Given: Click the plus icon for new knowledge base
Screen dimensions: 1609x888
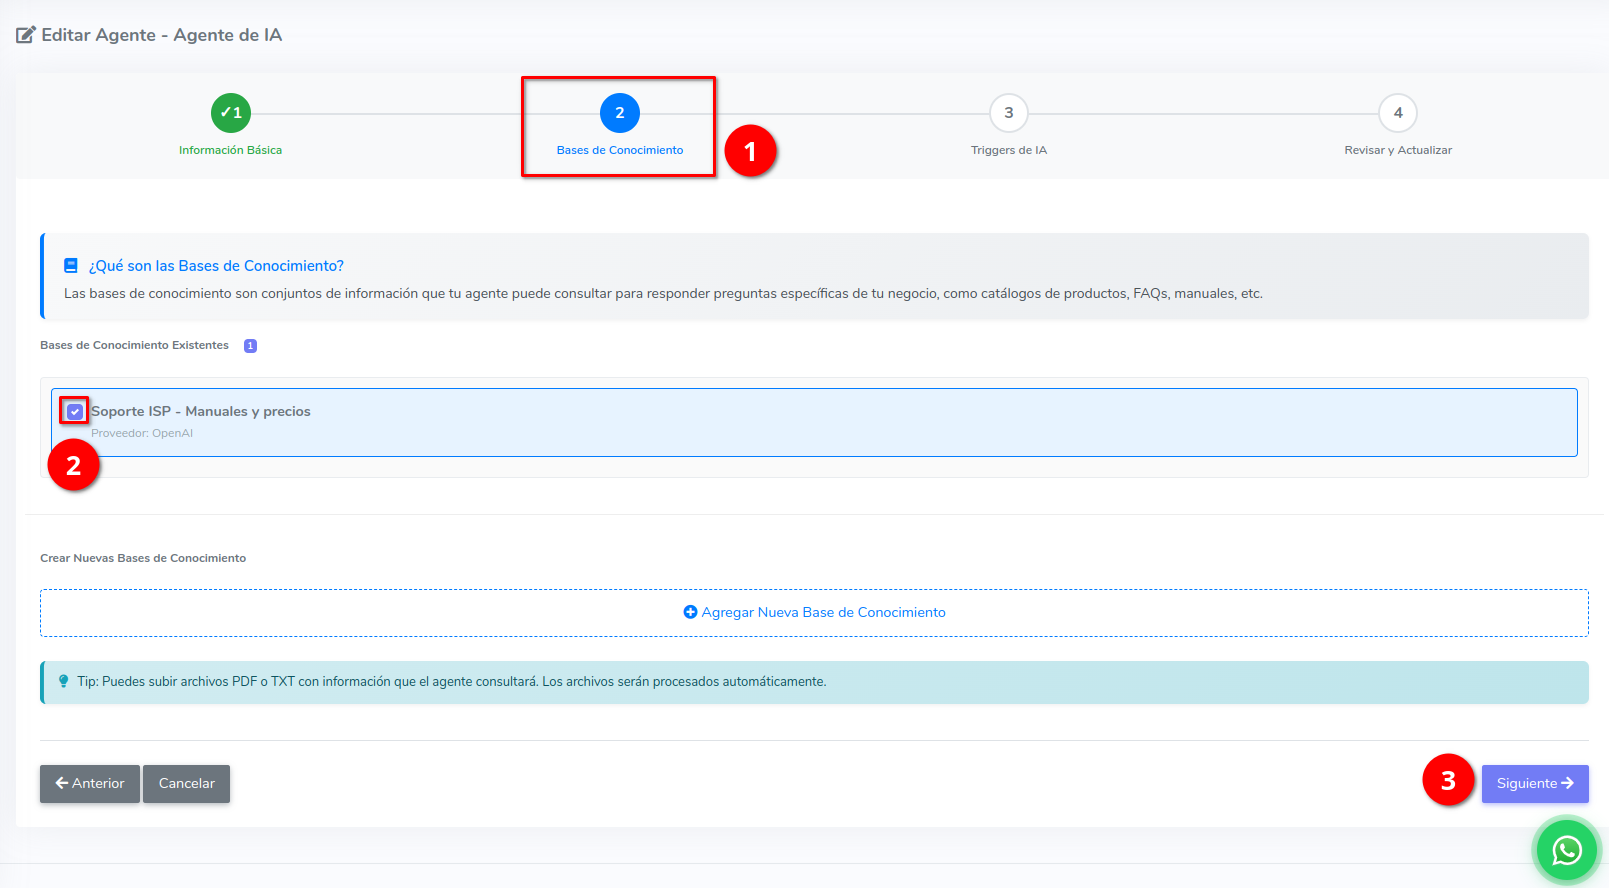Looking at the screenshot, I should click(690, 612).
